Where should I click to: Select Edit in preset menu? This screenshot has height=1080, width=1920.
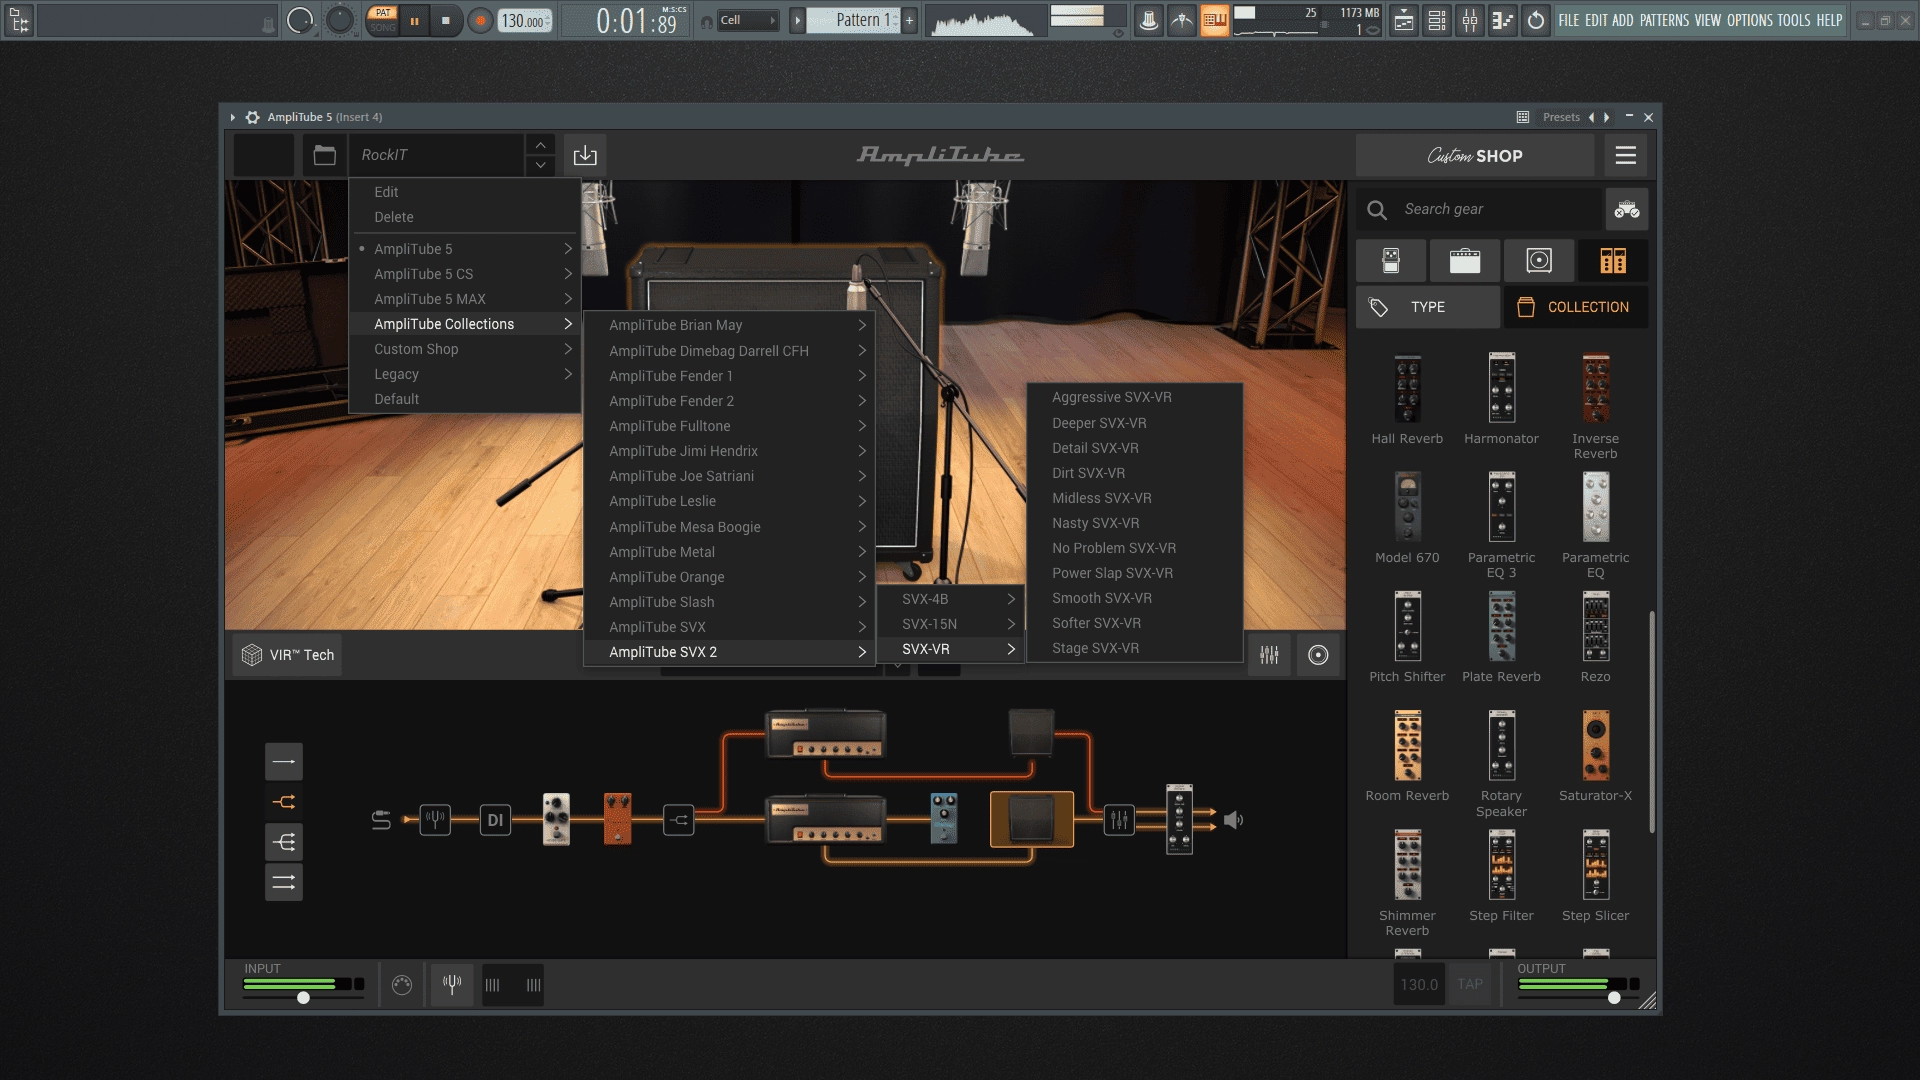(x=465, y=192)
